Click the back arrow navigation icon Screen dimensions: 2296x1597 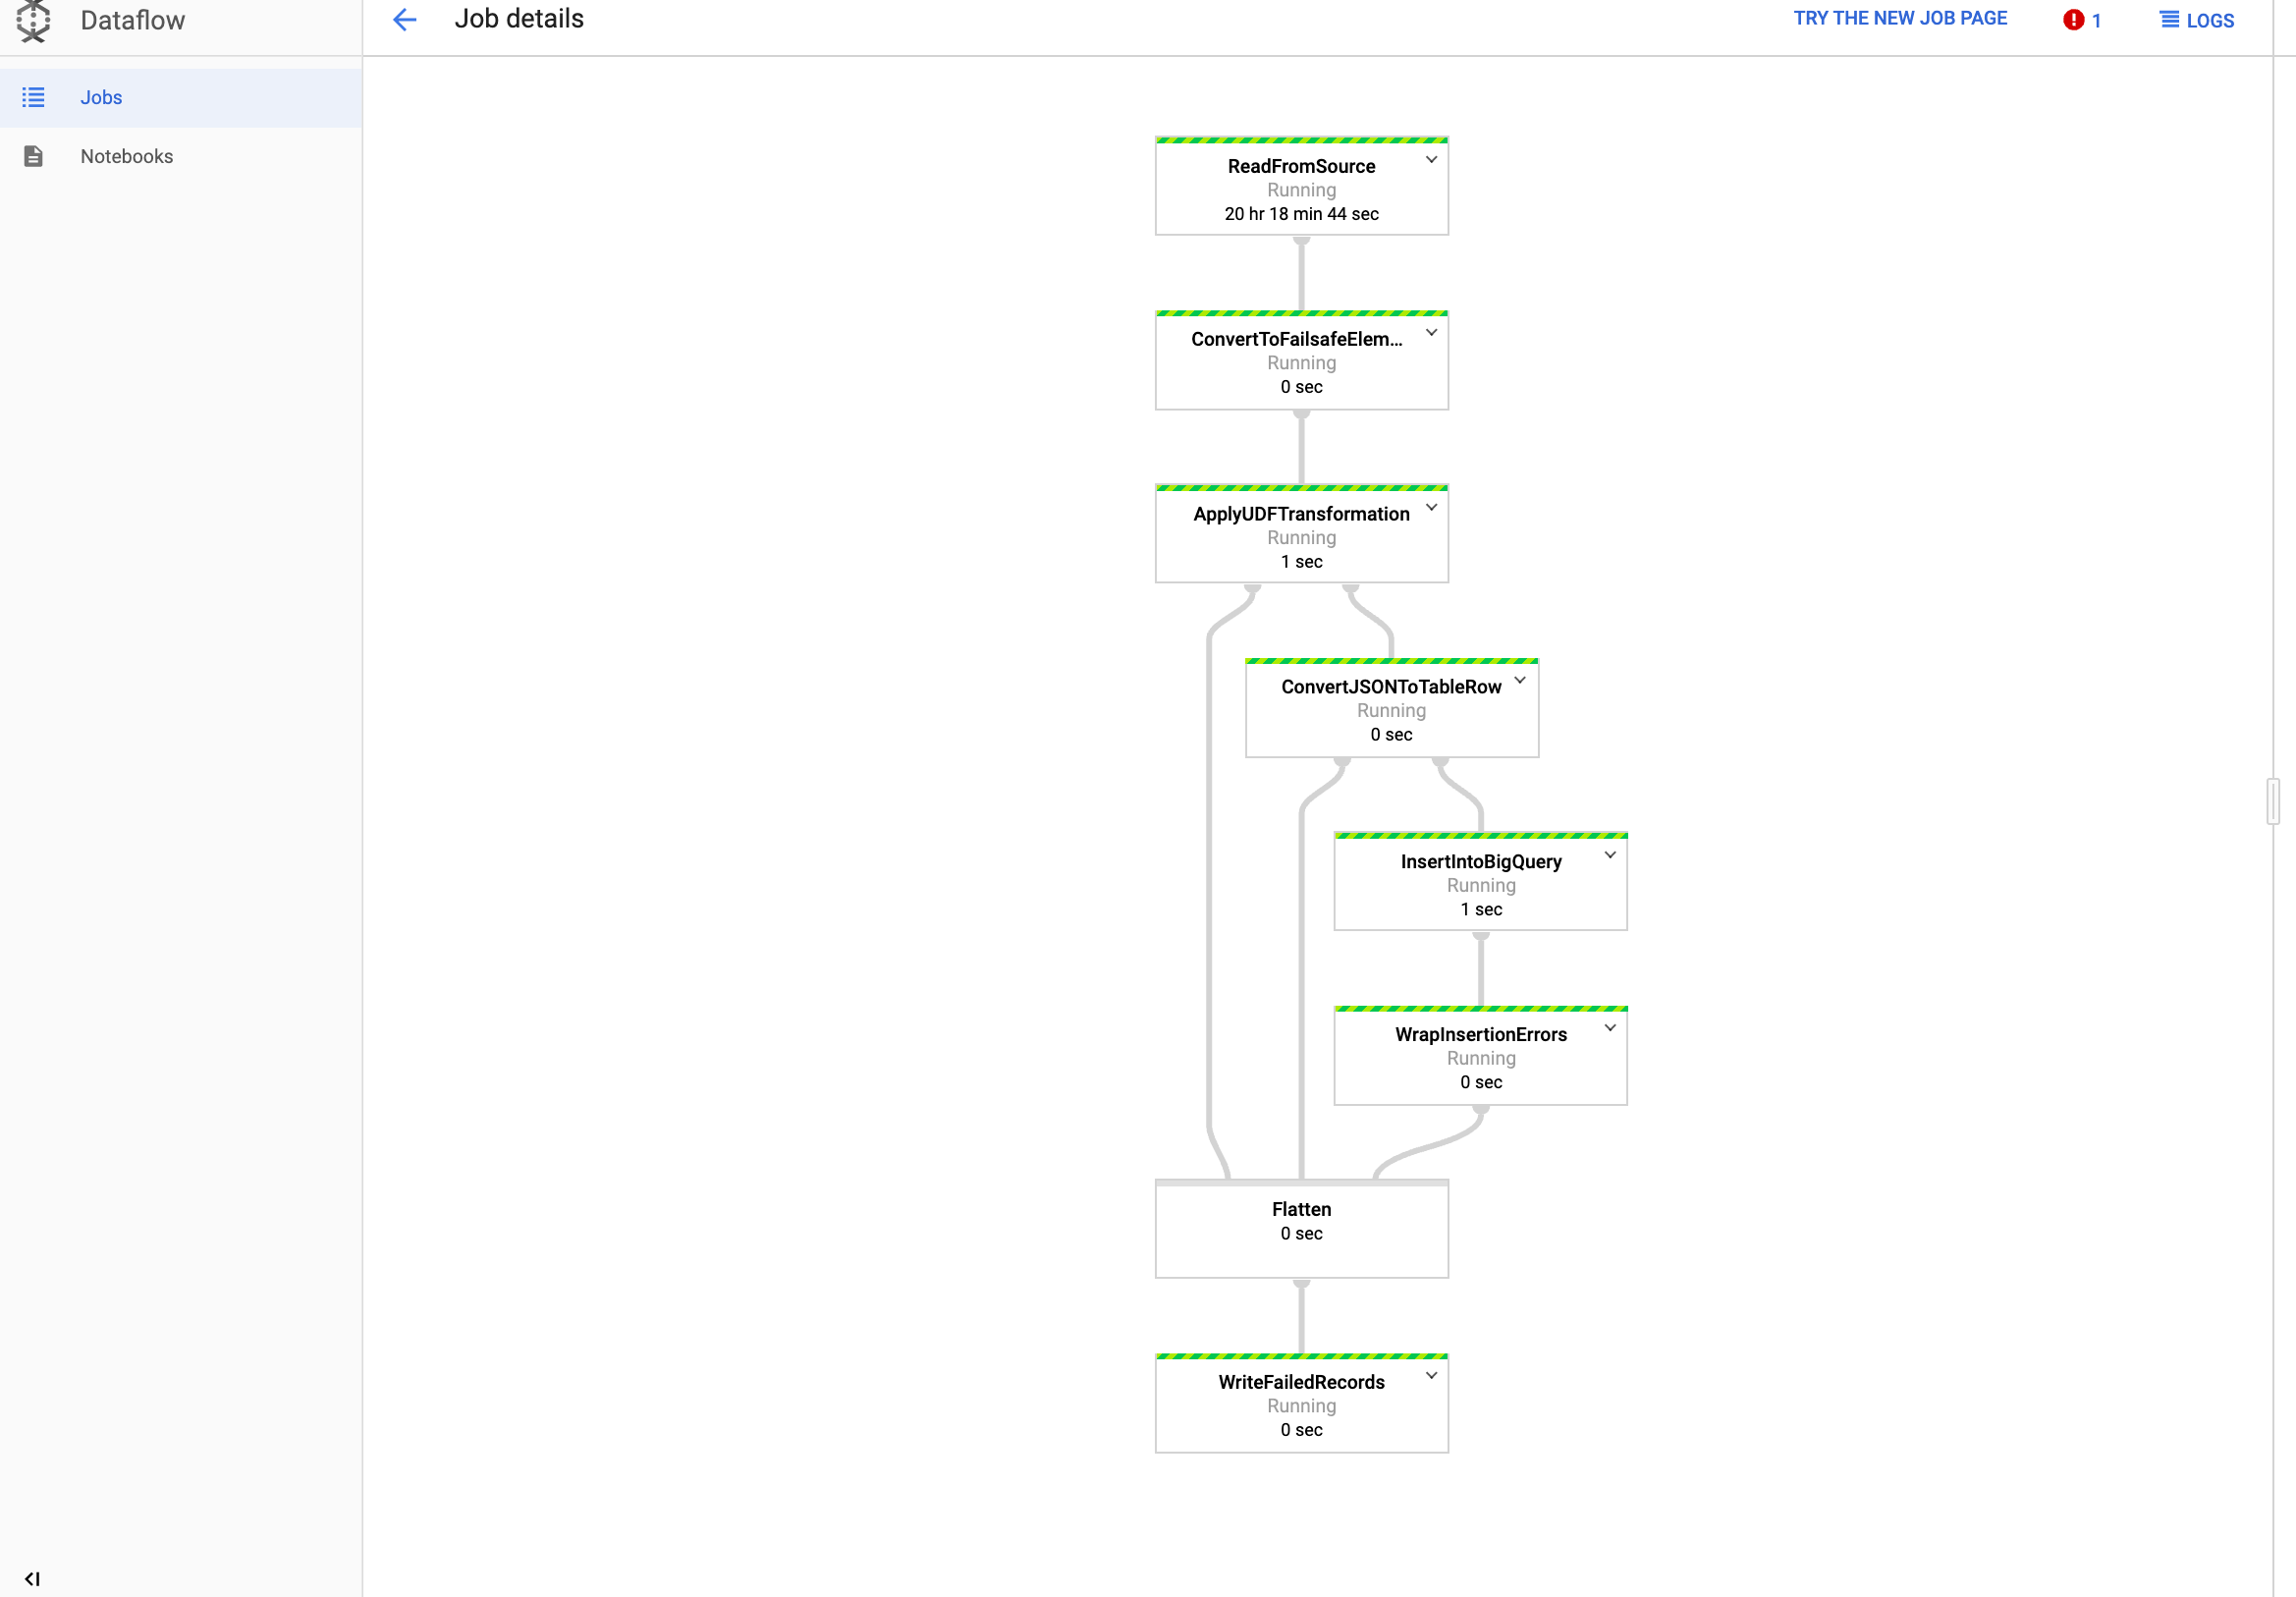pyautogui.click(x=405, y=20)
